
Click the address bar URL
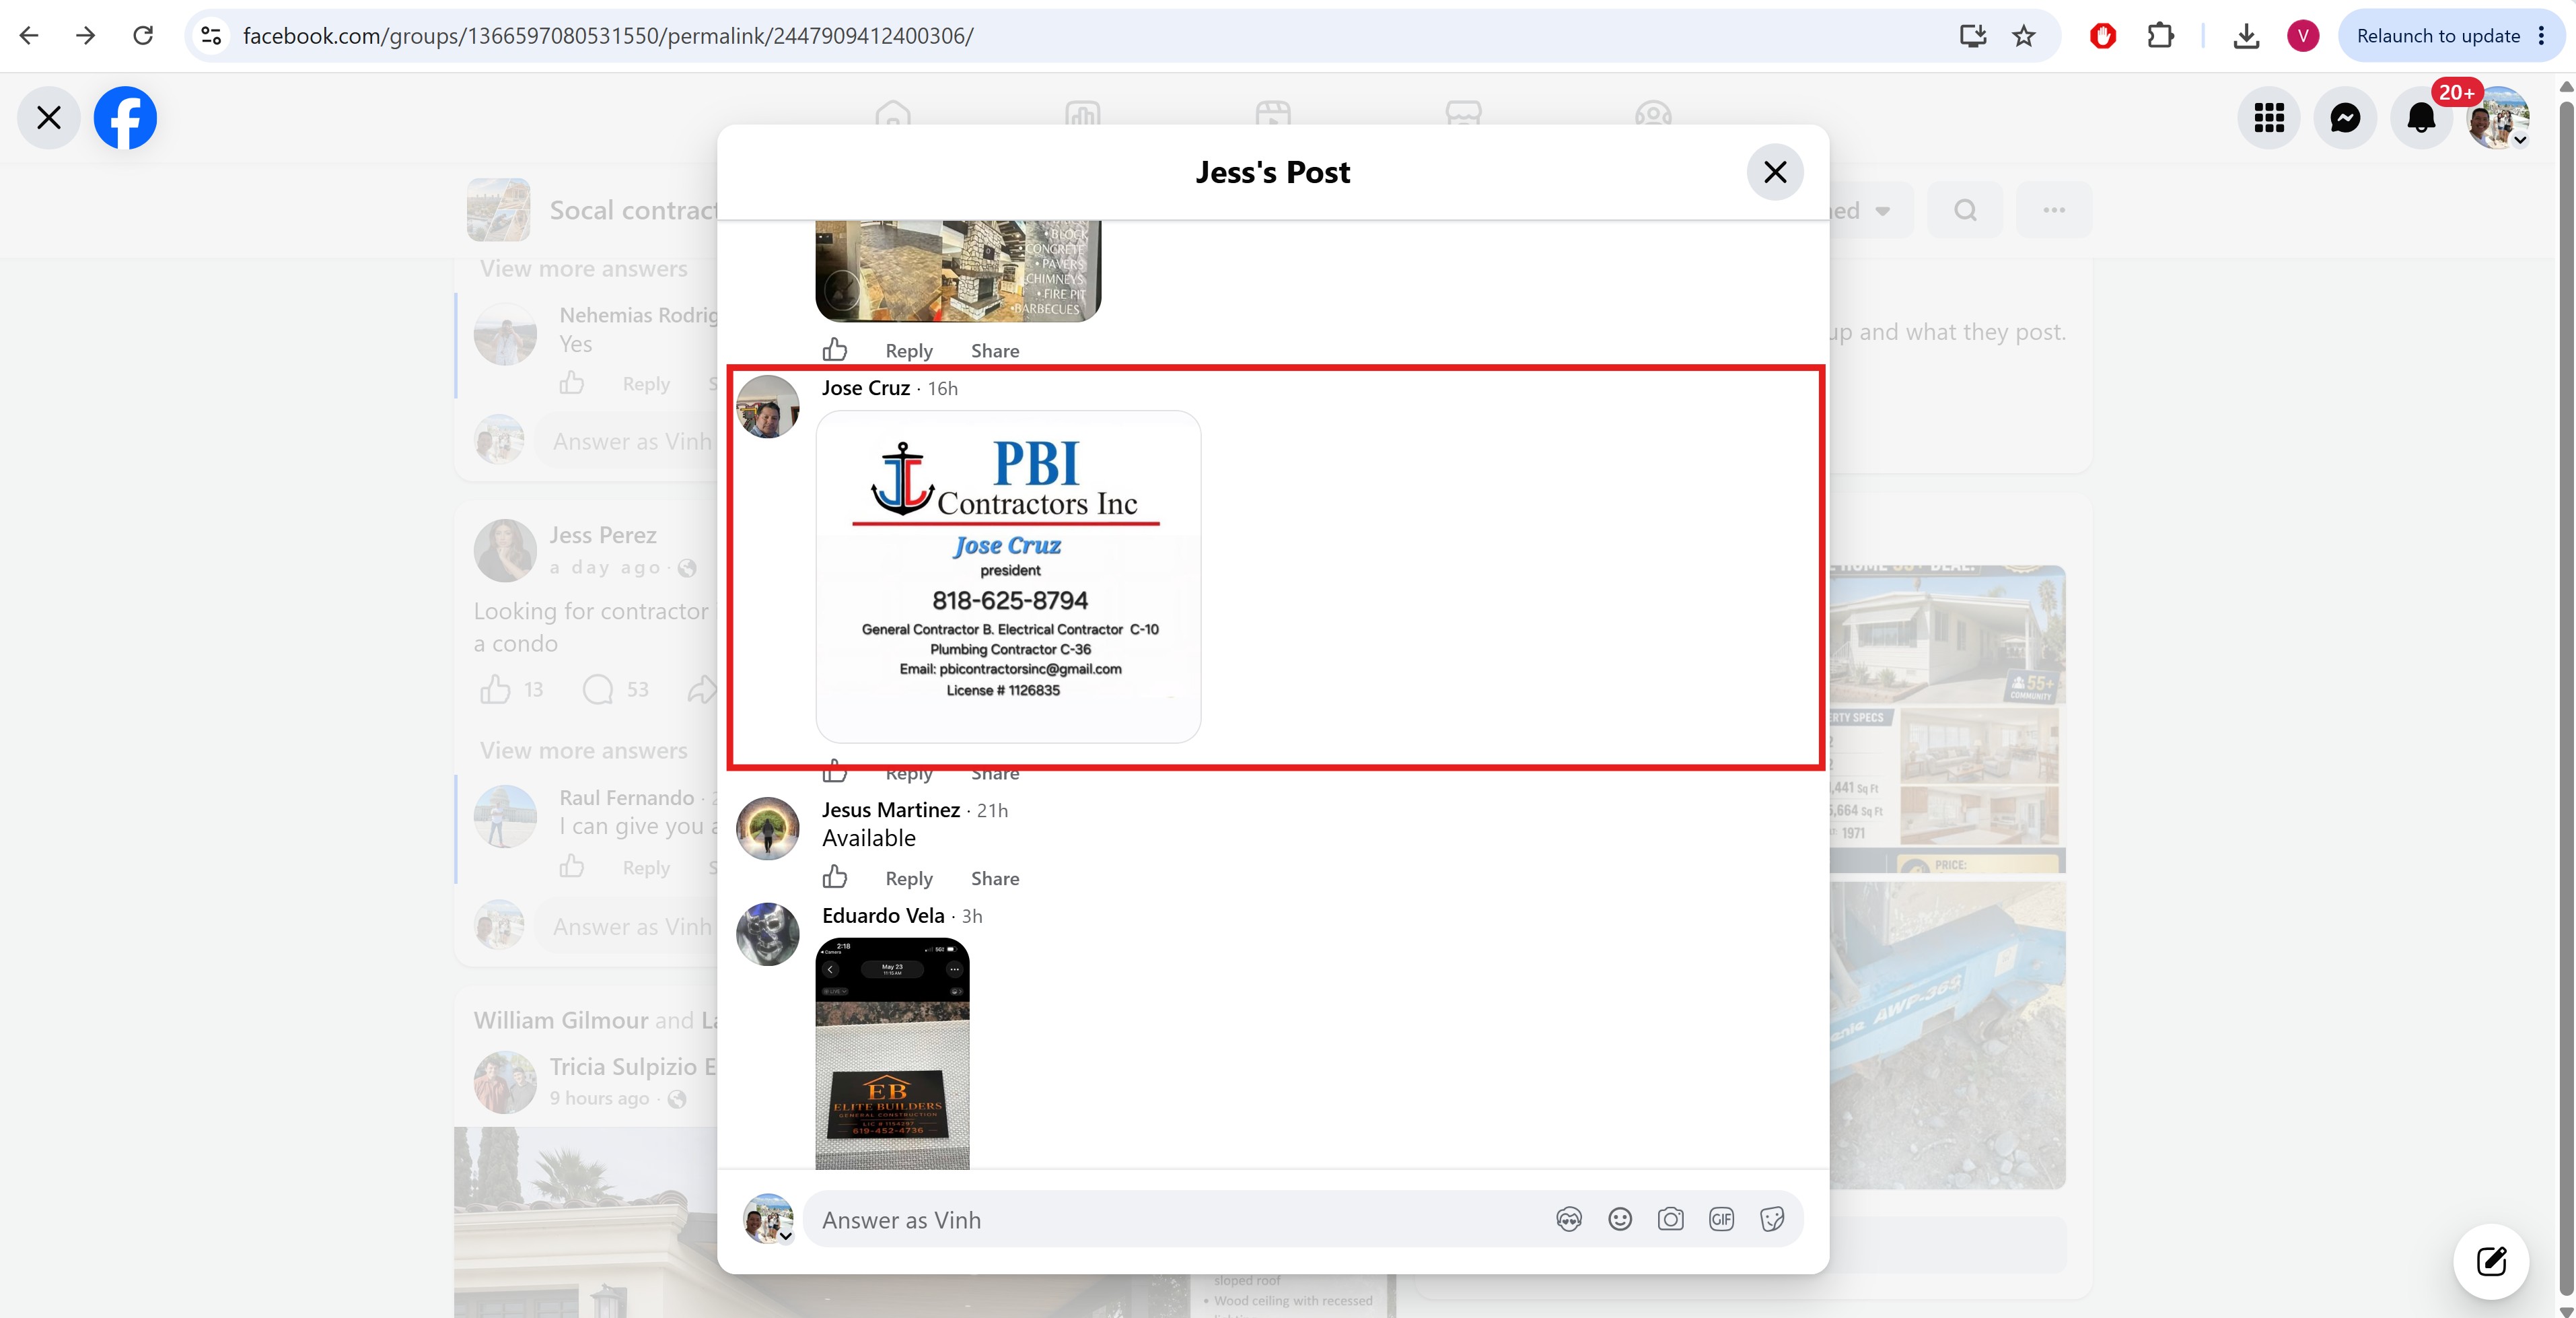(x=608, y=36)
